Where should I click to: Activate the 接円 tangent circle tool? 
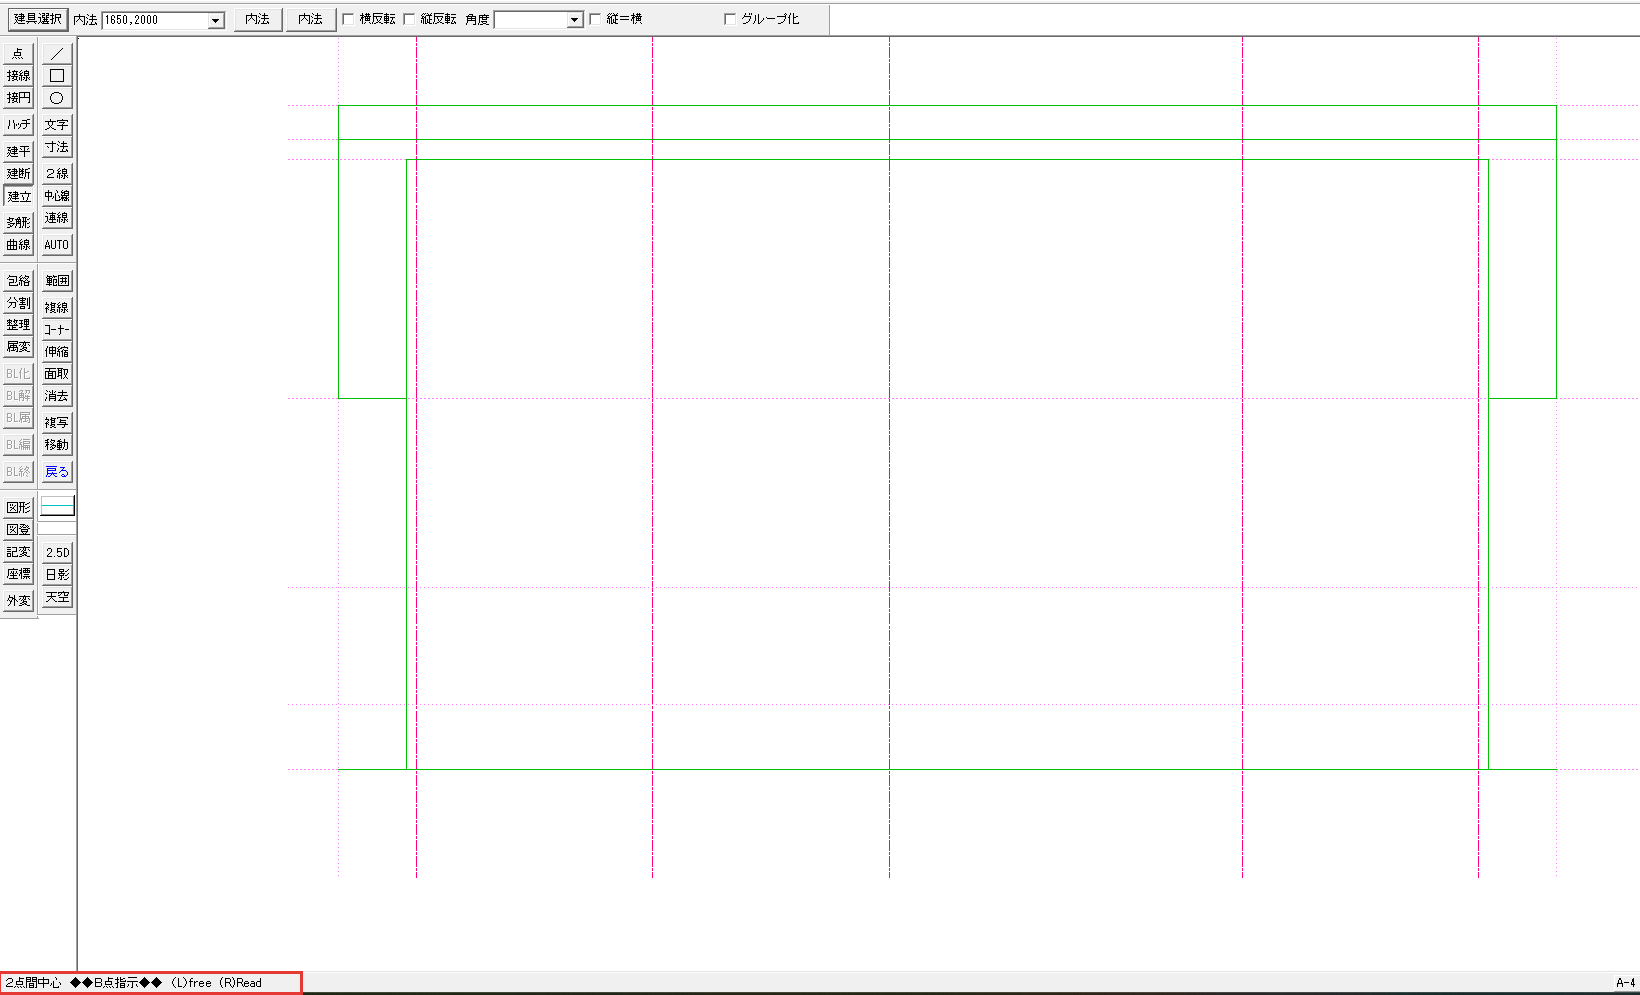pos(19,98)
